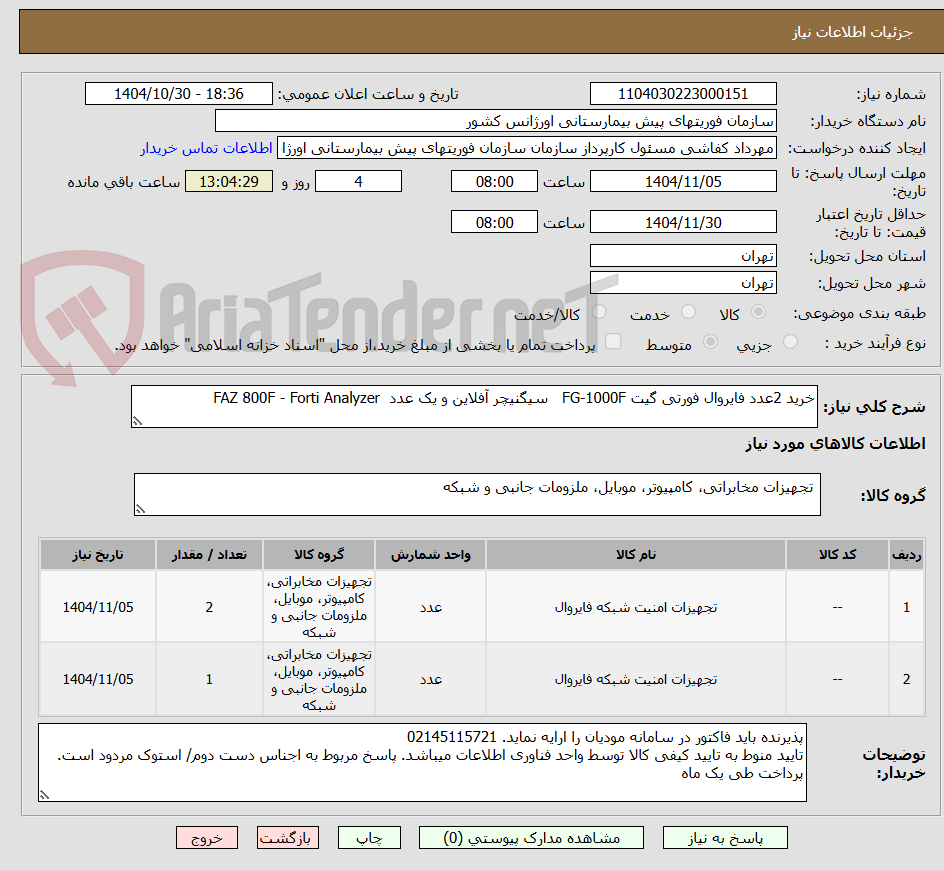The image size is (944, 870).
Task: Click the واحد شمارش column header
Action: click(x=430, y=555)
